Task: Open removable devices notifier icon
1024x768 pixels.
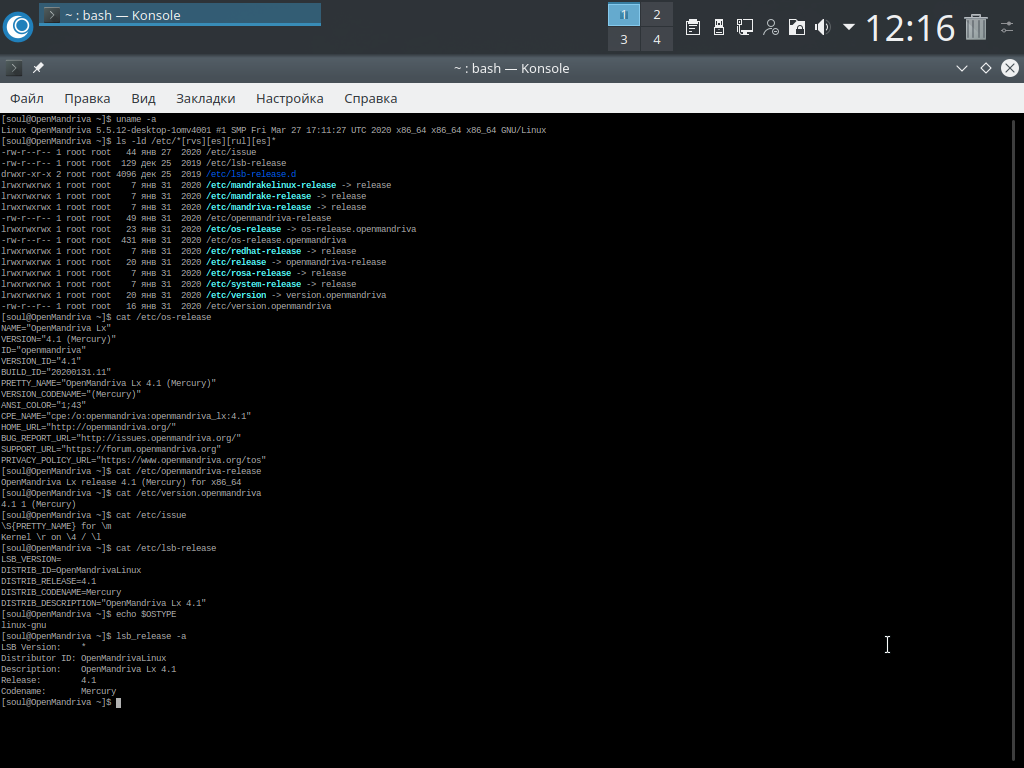Action: 719,27
